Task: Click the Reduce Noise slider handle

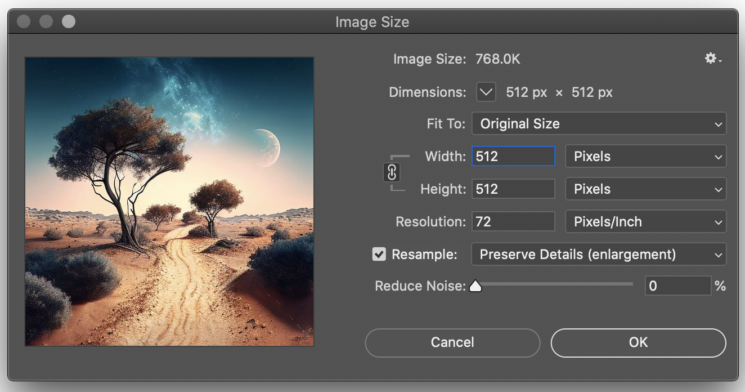Action: coord(475,286)
